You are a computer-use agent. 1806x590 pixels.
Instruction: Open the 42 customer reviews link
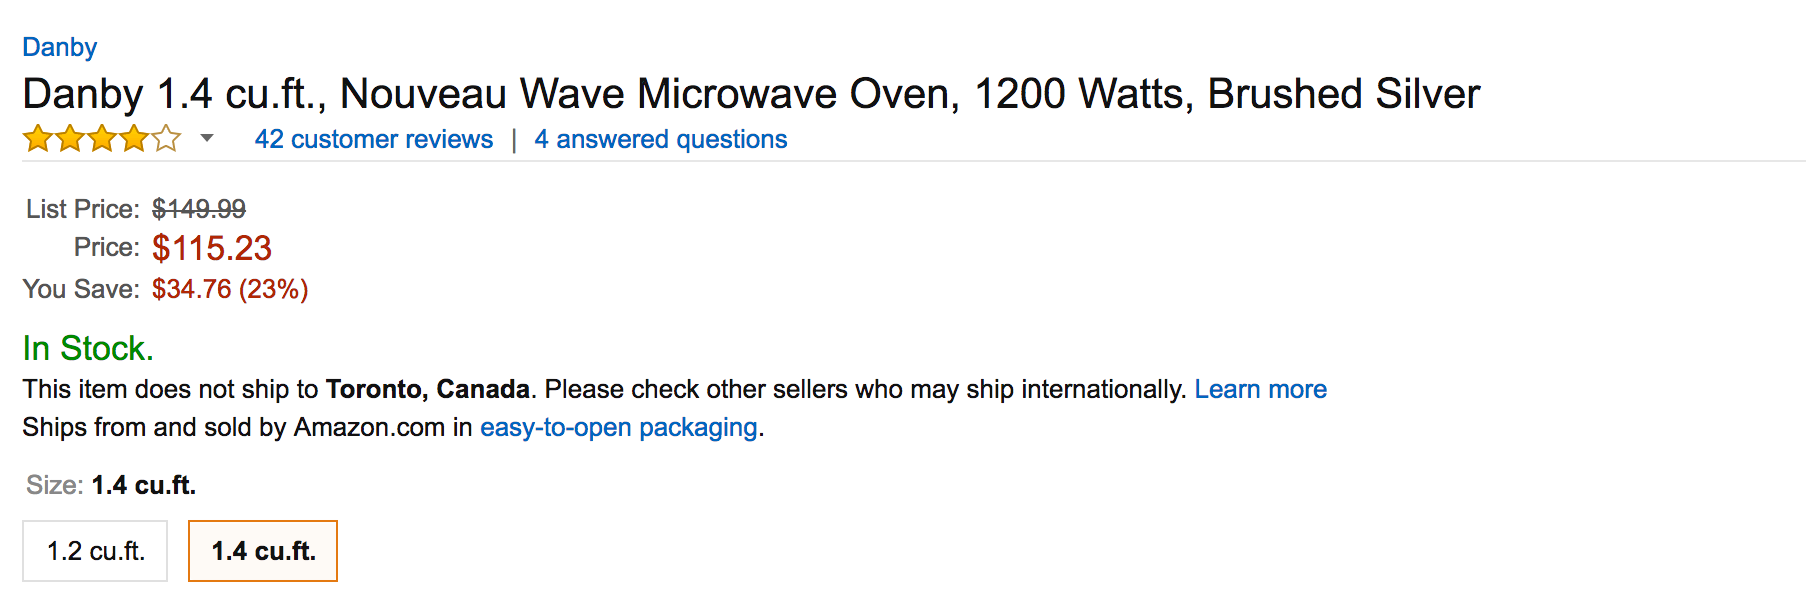coord(373,139)
